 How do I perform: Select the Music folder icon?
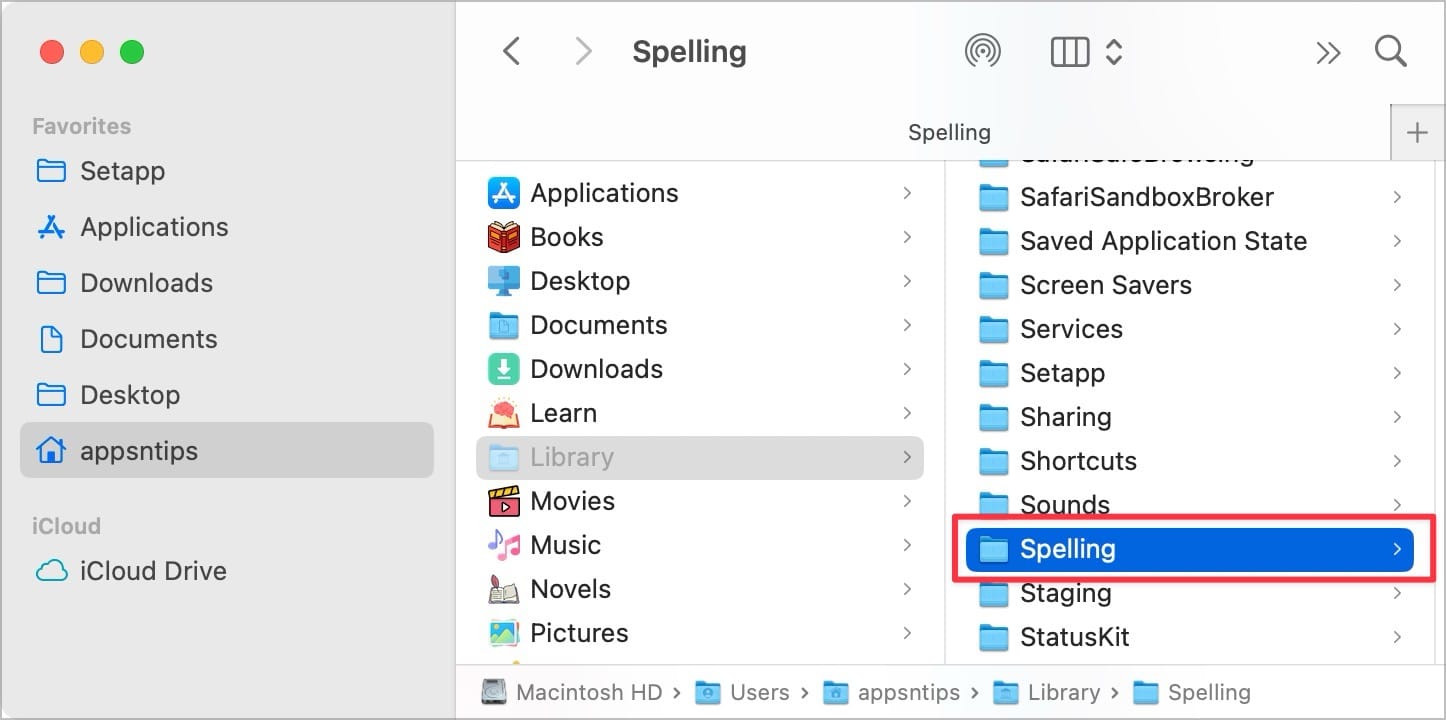pos(503,545)
